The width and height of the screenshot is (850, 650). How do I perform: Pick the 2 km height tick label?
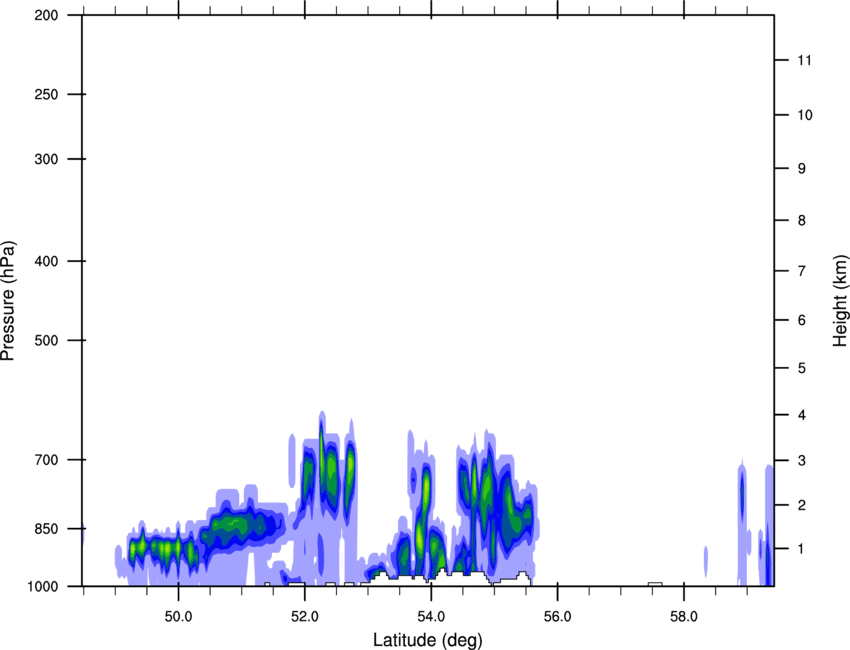[802, 505]
